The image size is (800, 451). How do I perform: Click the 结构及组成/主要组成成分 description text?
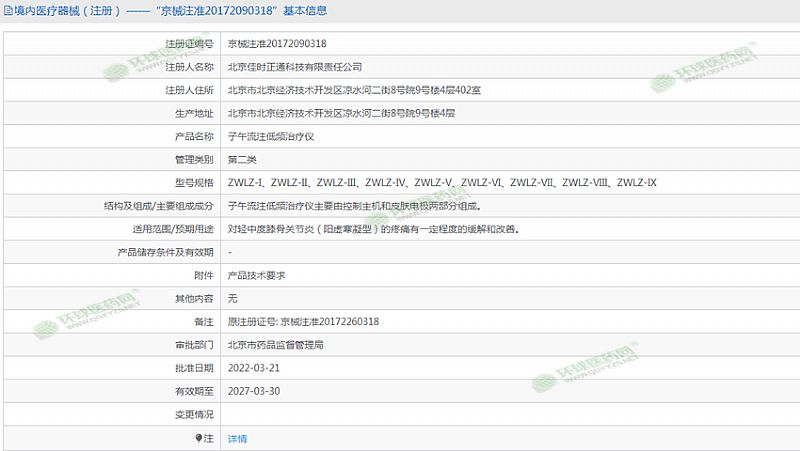coord(355,206)
